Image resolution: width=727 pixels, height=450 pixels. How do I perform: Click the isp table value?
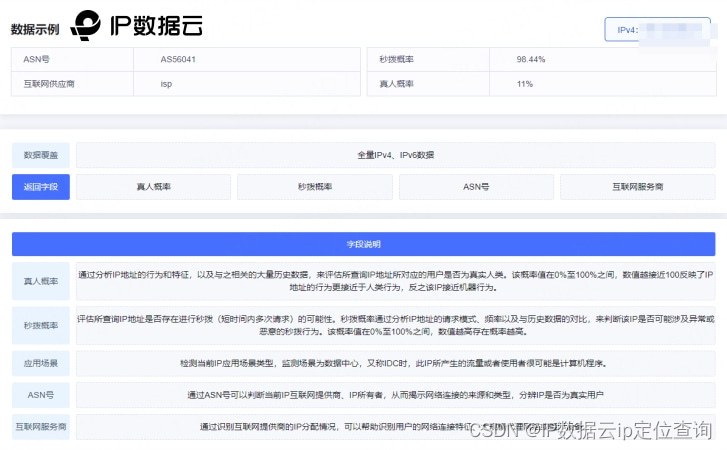pos(166,84)
